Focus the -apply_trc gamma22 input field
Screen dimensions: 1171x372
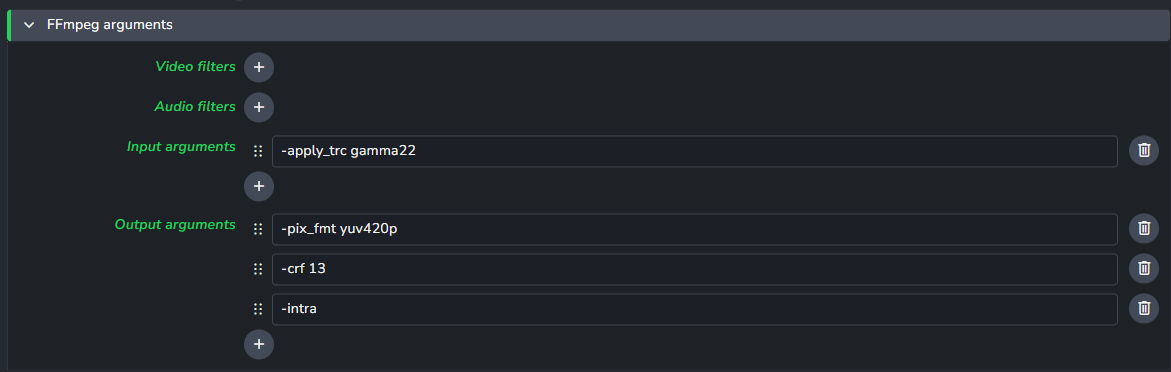coord(695,151)
